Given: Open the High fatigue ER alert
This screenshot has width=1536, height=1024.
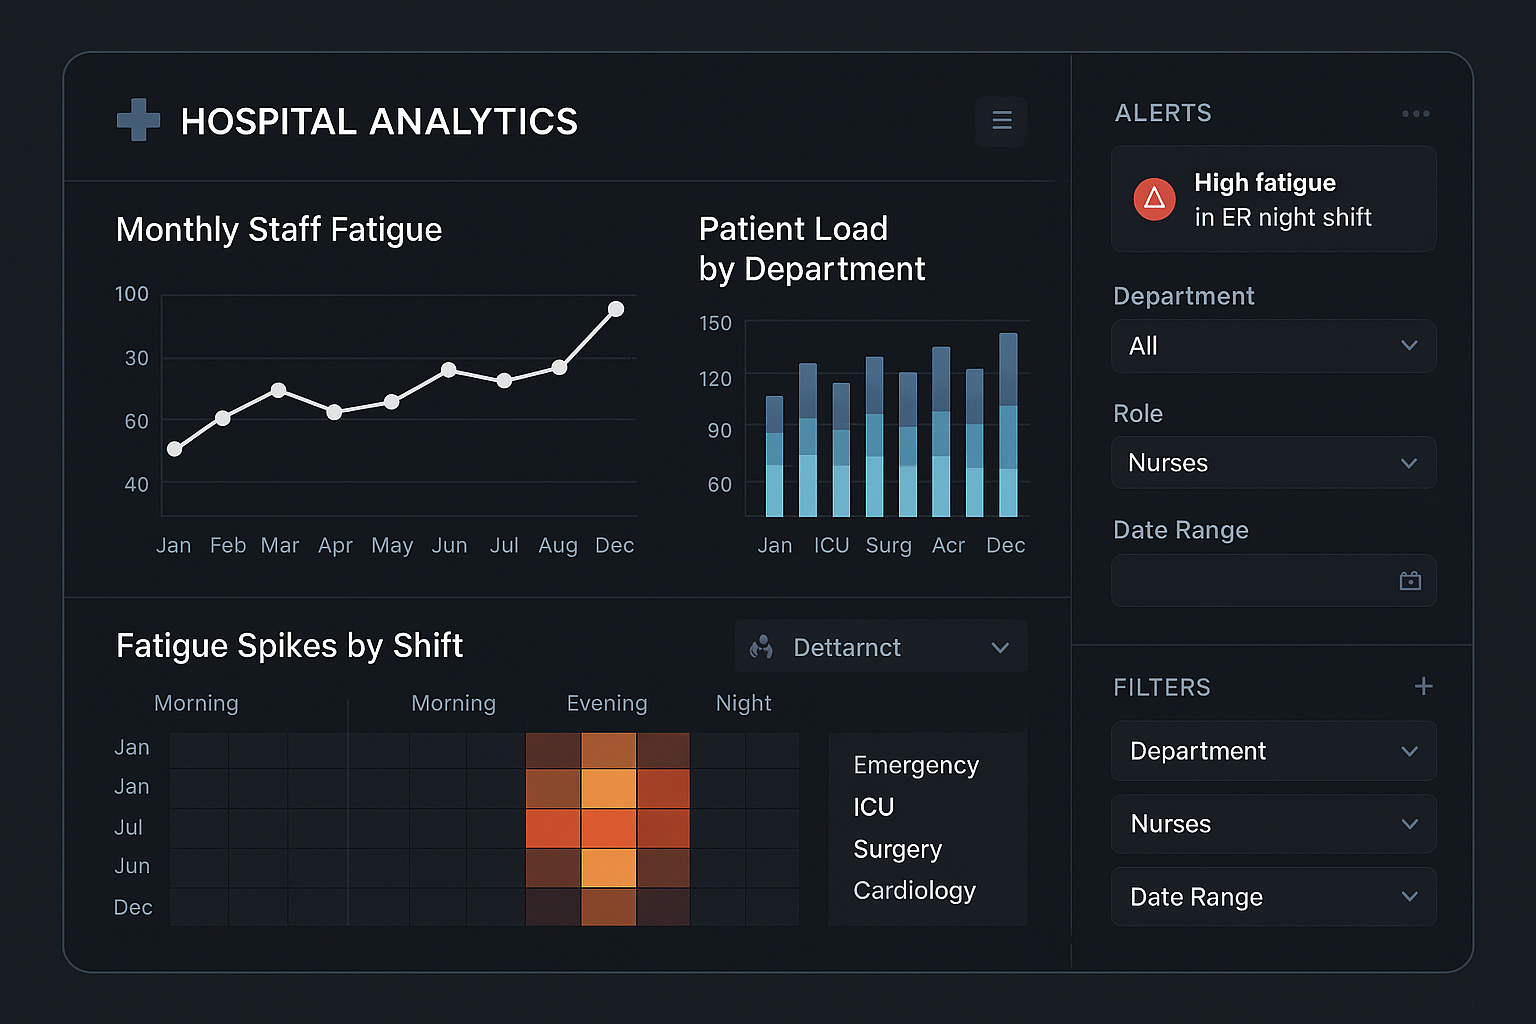Looking at the screenshot, I should click(1273, 199).
